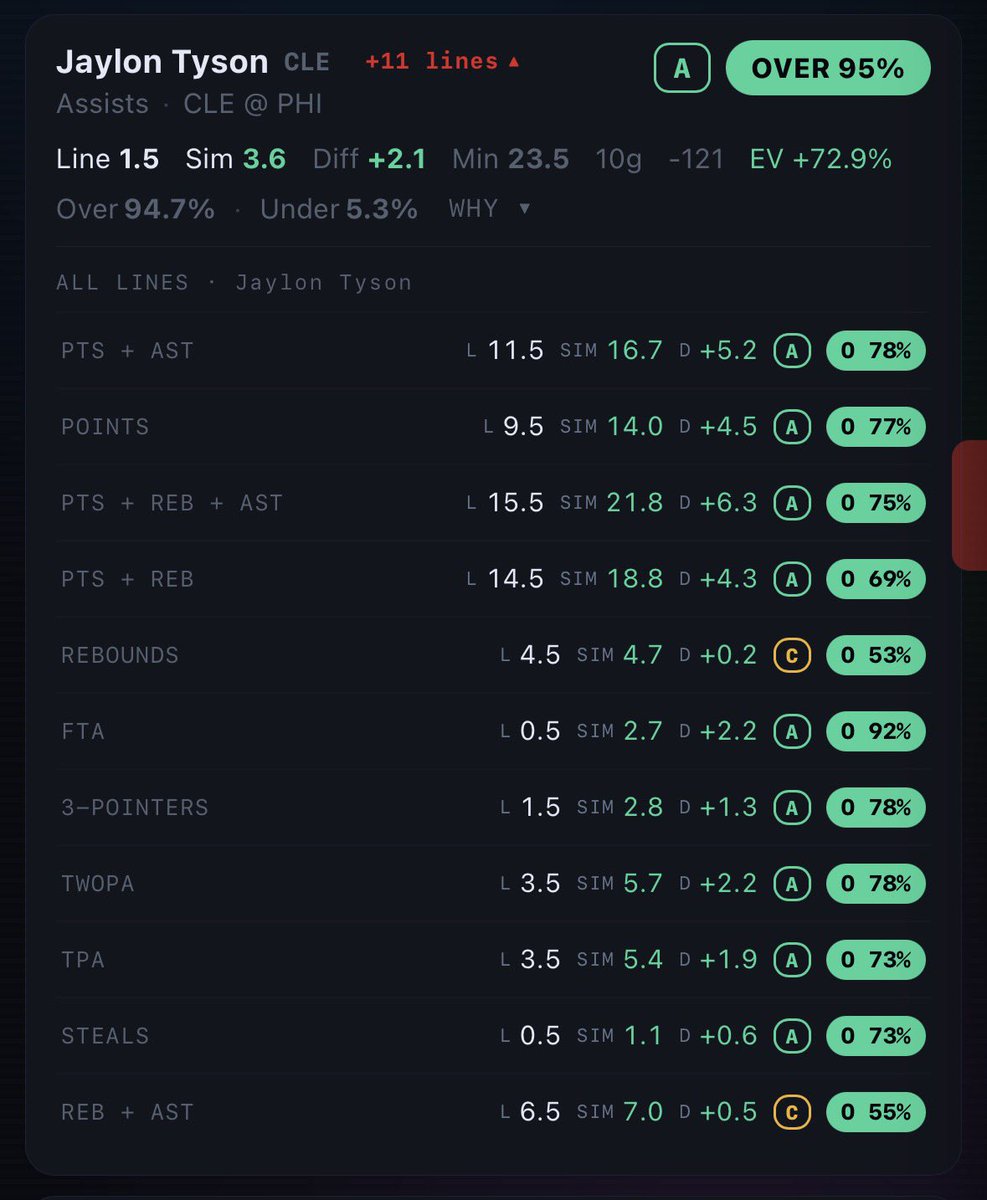987x1200 pixels.
Task: Click the O 55% pill in REB + AST row
Action: pyautogui.click(x=876, y=1112)
